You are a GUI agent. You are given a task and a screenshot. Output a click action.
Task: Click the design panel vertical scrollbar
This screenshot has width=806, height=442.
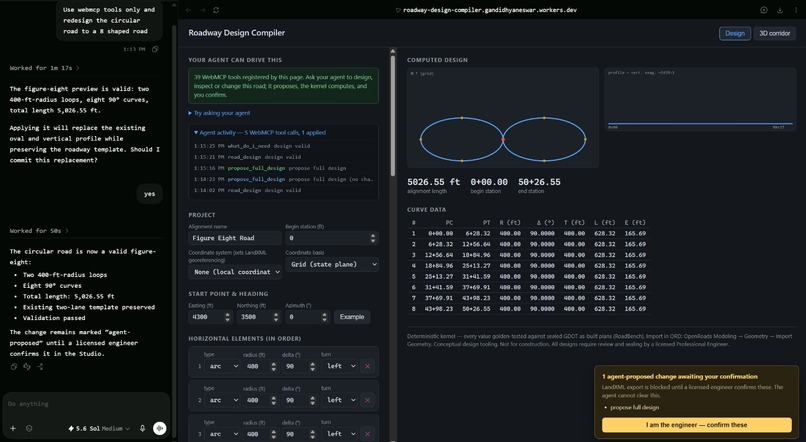point(393,116)
